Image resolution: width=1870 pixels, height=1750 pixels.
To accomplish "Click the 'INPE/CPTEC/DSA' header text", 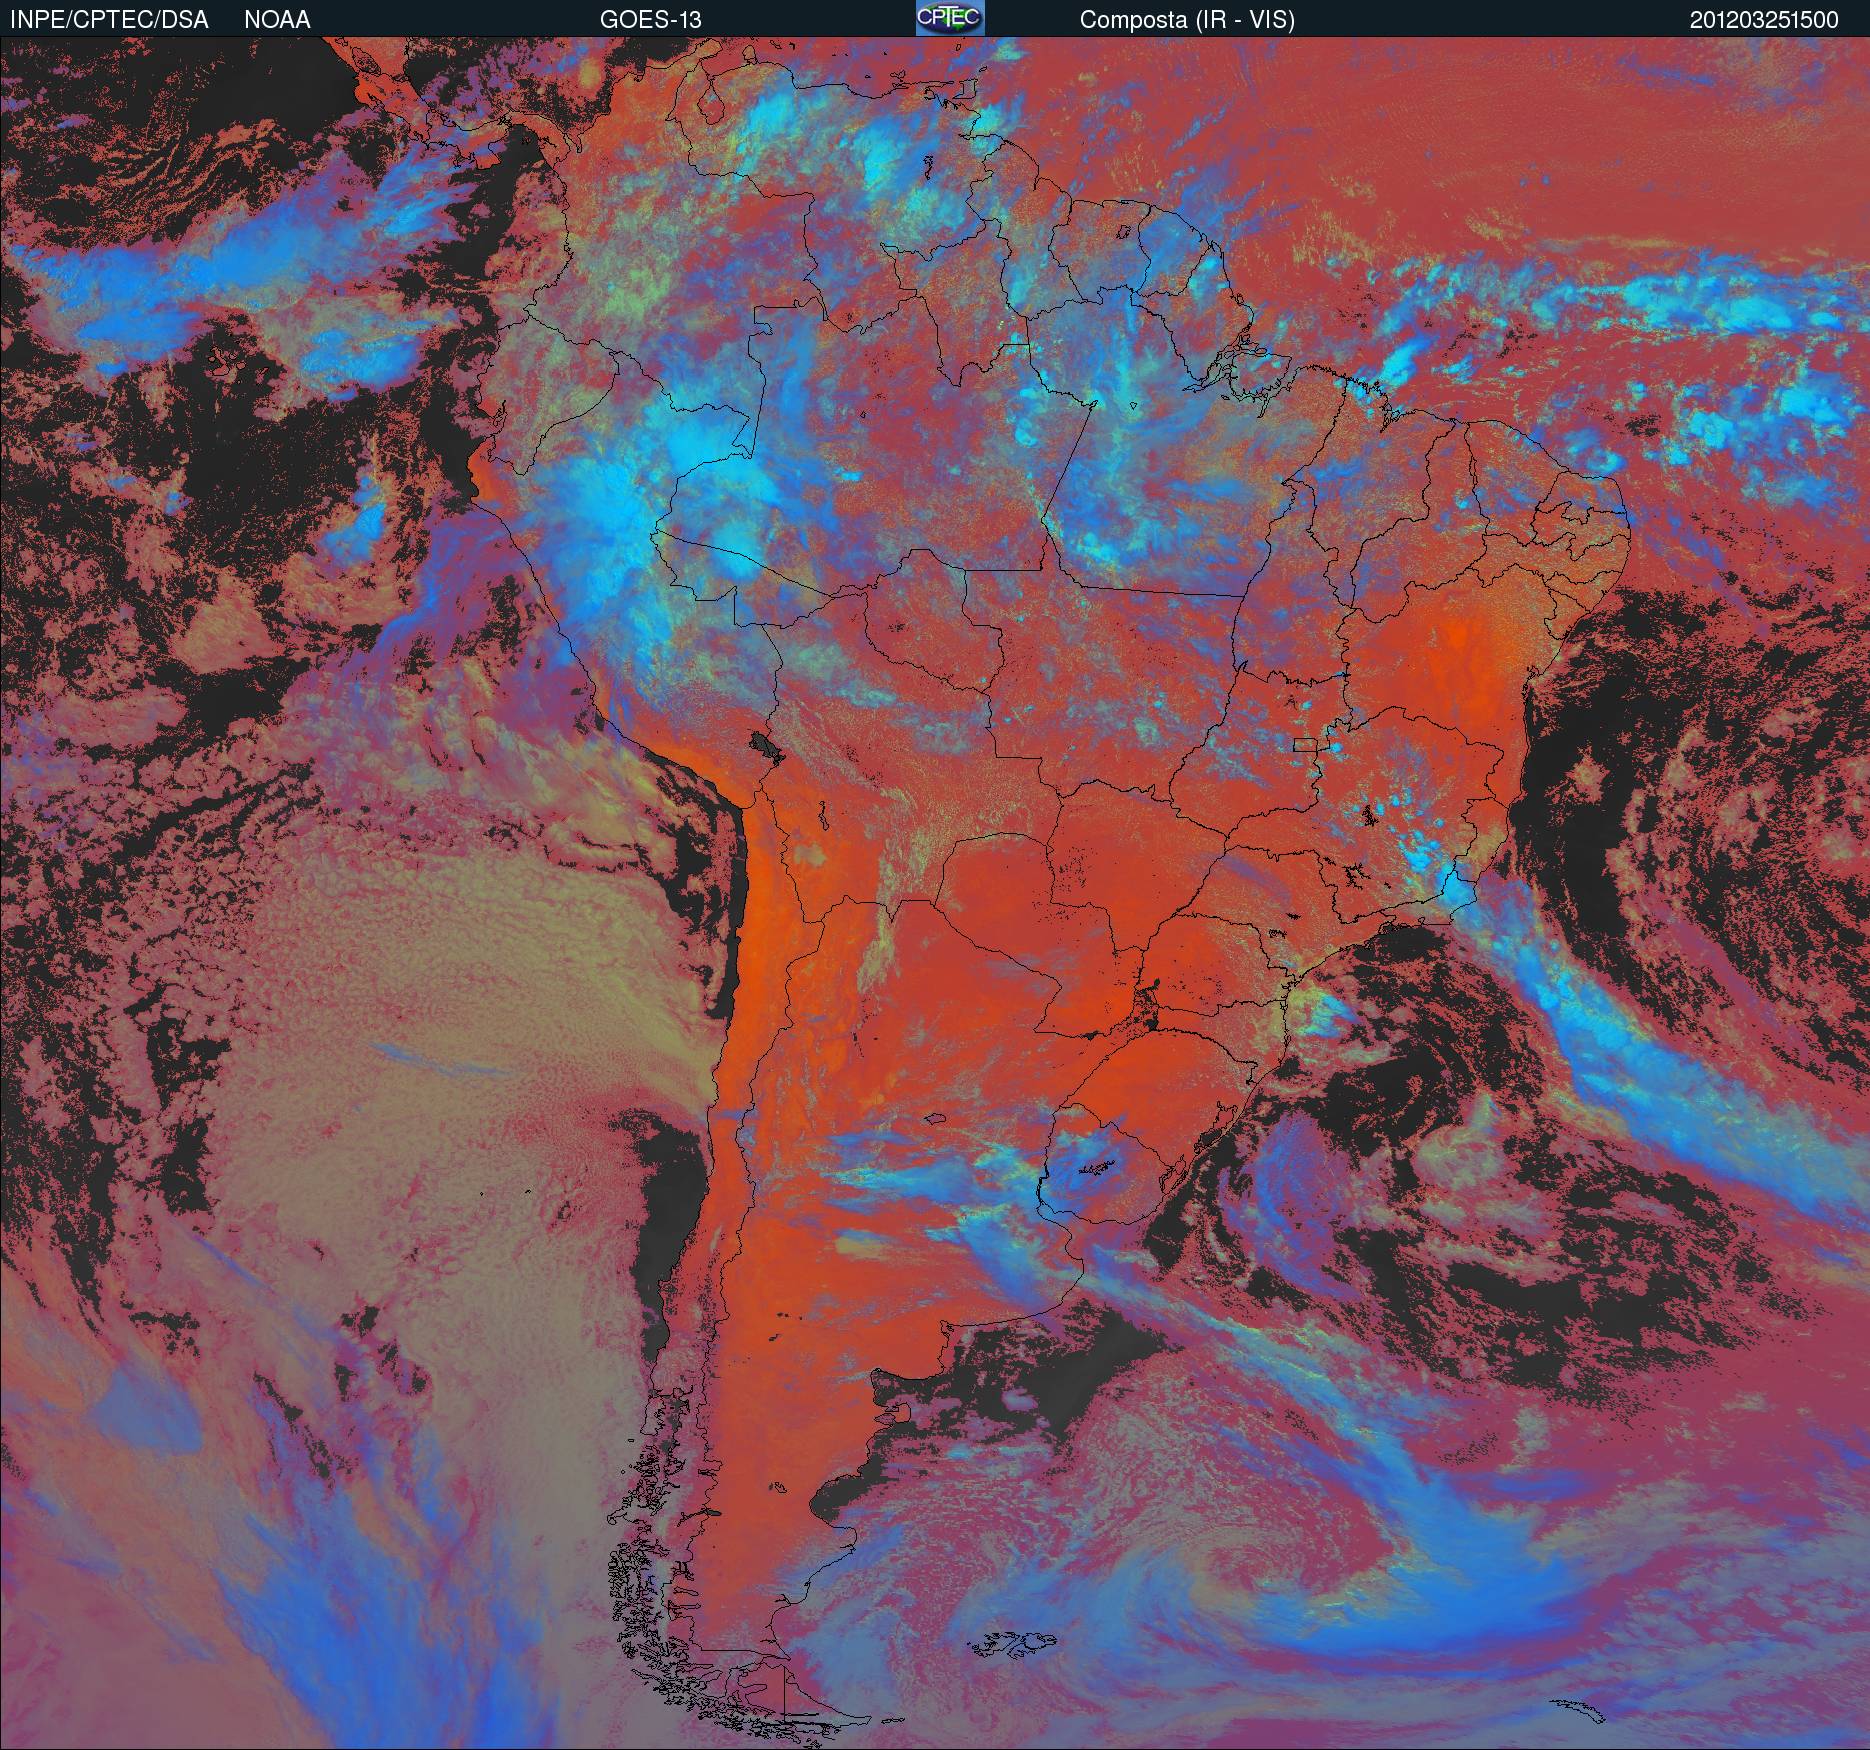I will 109,20.
